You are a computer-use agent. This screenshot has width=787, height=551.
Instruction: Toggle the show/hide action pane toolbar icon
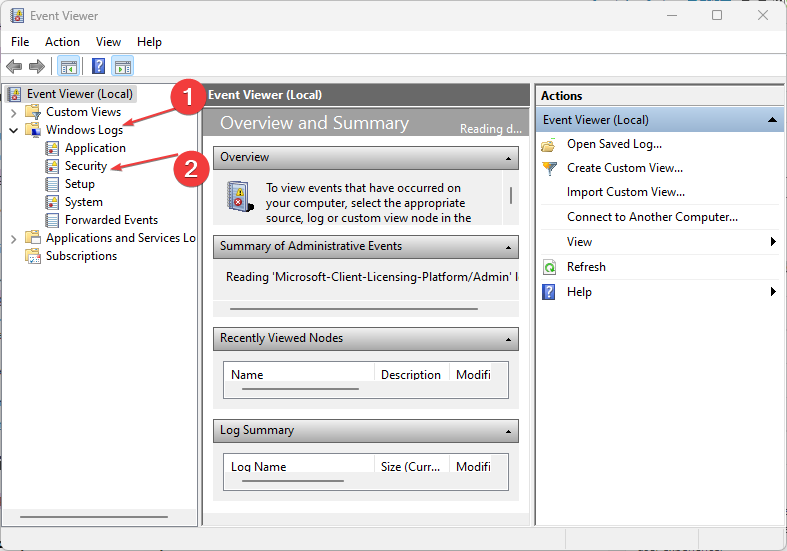tap(122, 66)
